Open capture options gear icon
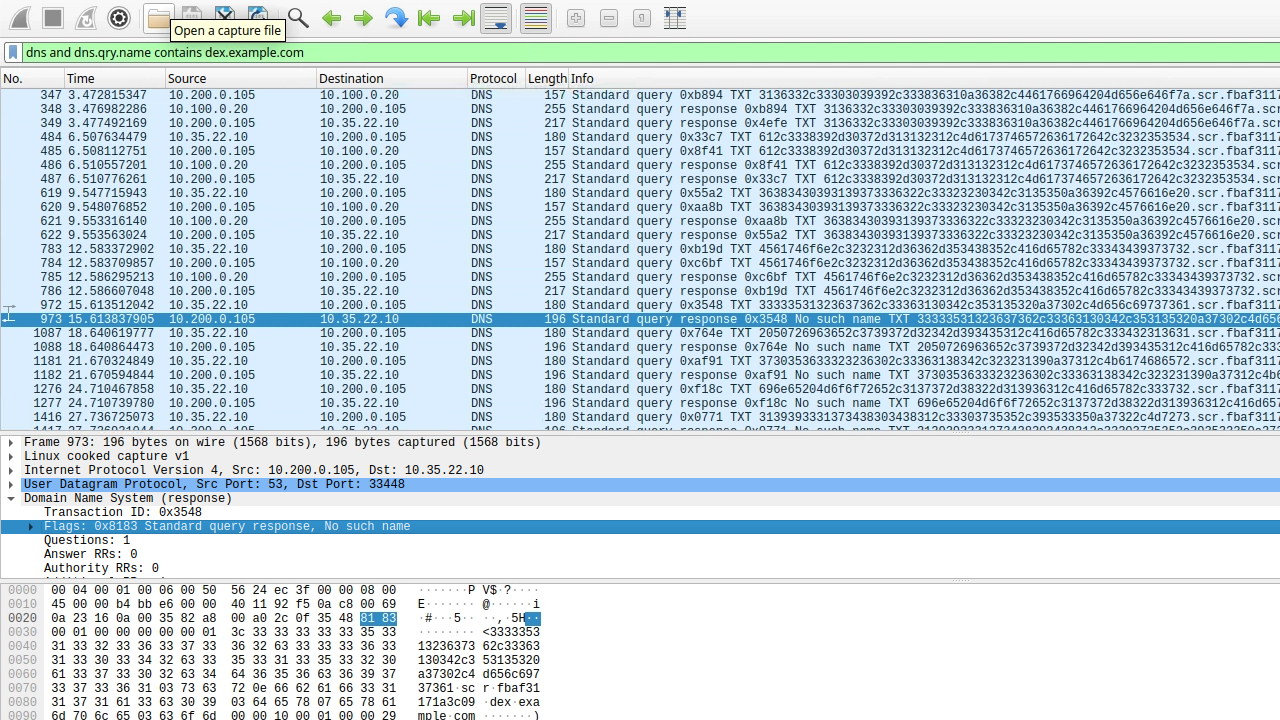Screen dimensions: 1280x720 [119, 18]
